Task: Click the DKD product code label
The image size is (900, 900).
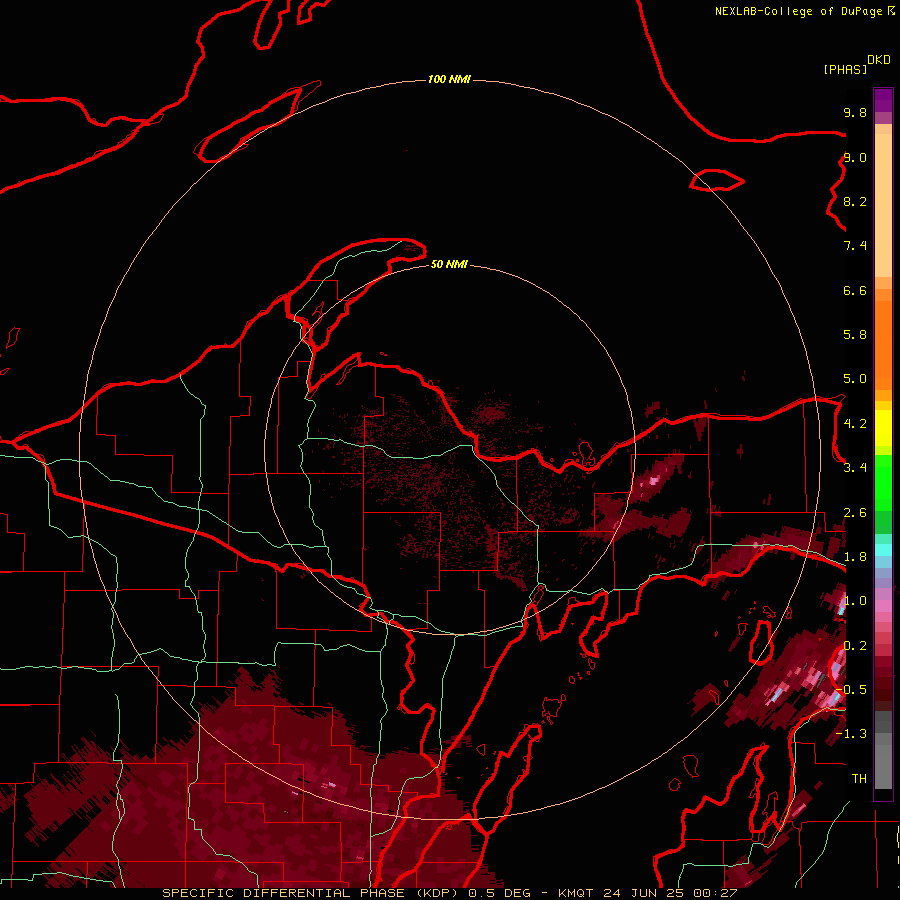Action: [879, 60]
